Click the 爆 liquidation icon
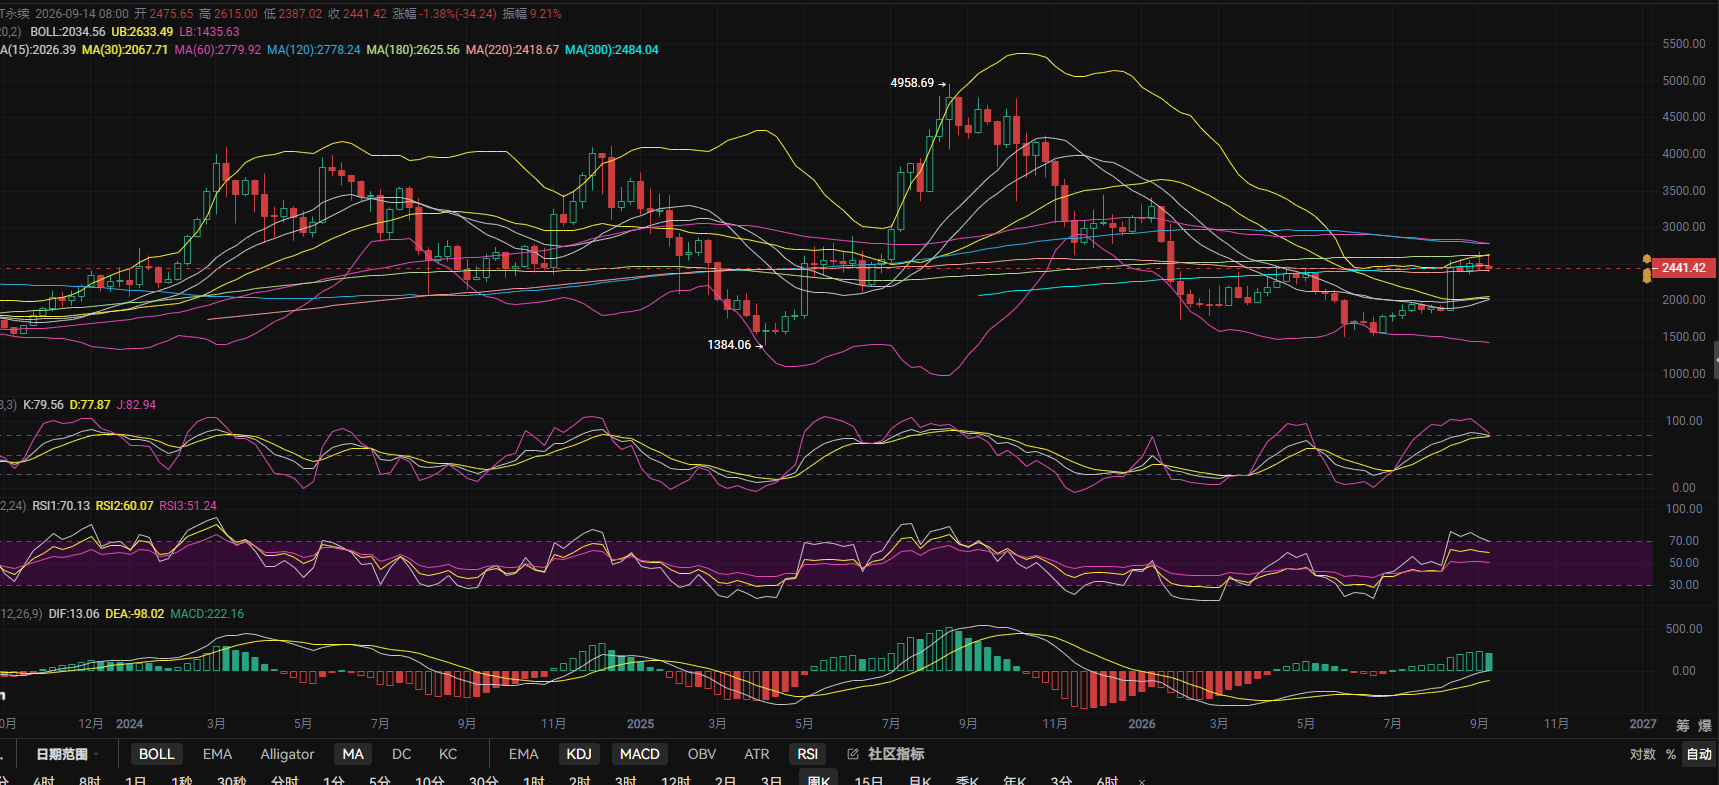 1703,725
